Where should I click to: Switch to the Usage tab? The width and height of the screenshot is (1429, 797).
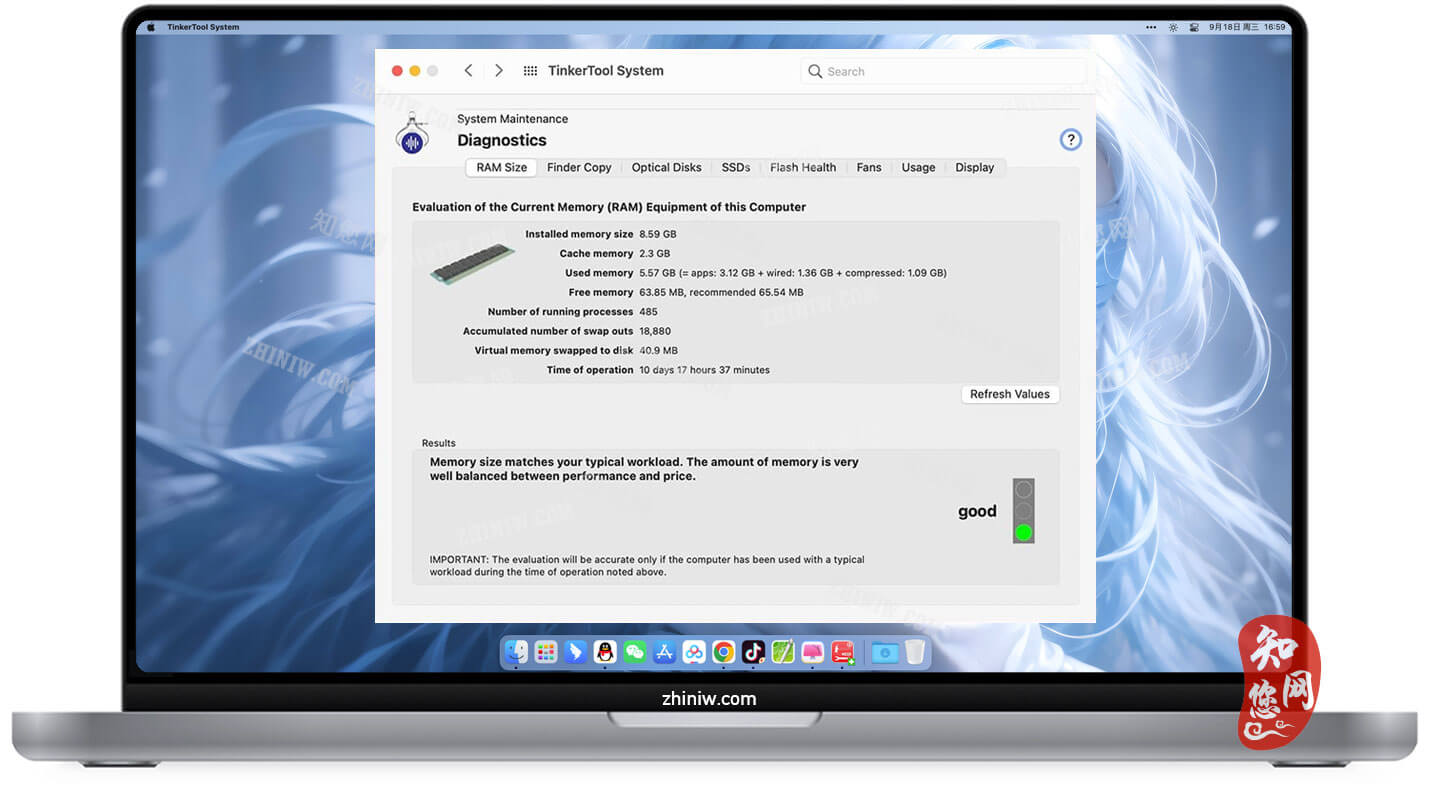click(x=918, y=168)
